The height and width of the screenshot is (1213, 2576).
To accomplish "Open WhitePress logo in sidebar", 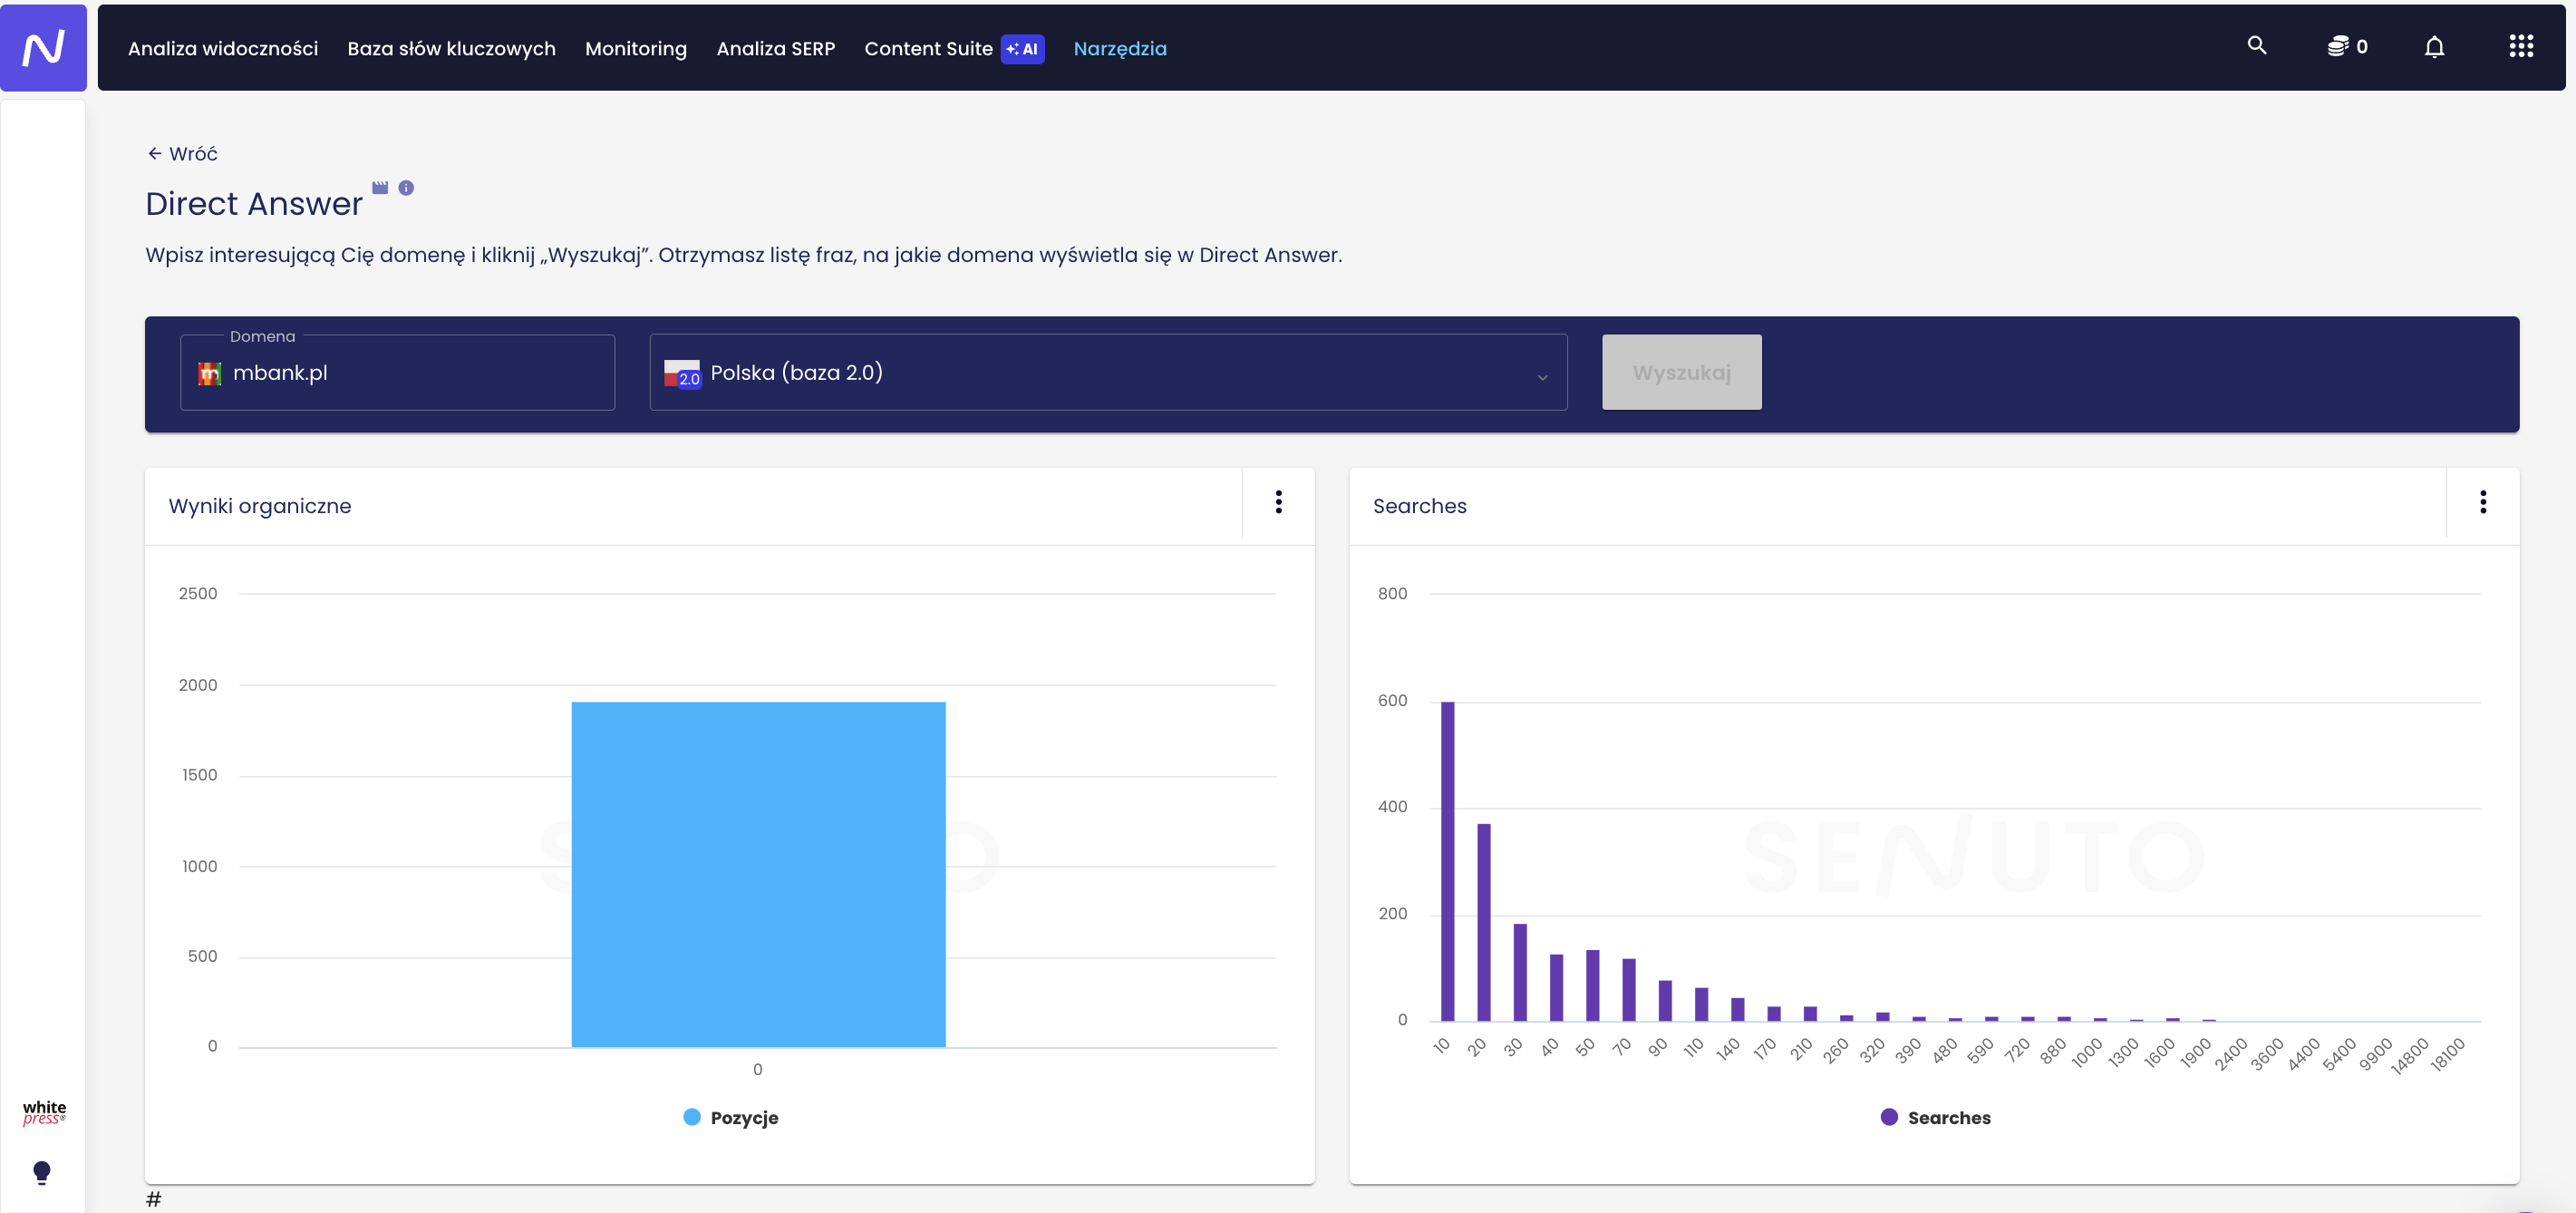I will coord(44,1113).
